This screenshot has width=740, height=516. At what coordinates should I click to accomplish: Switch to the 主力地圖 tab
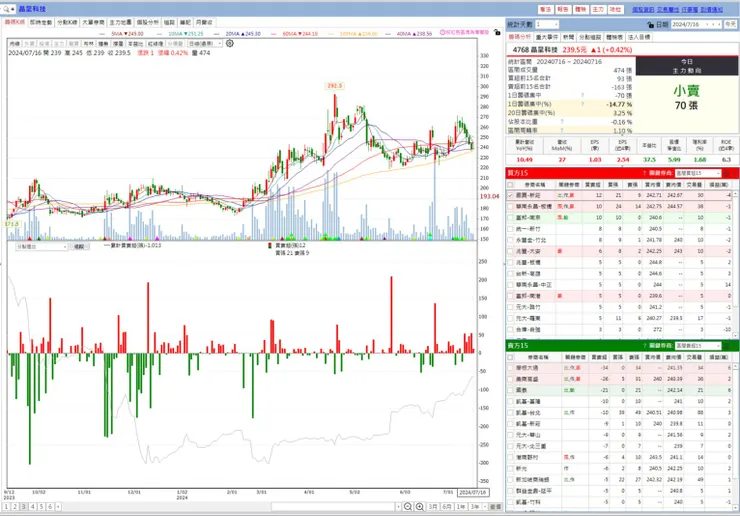[x=120, y=22]
